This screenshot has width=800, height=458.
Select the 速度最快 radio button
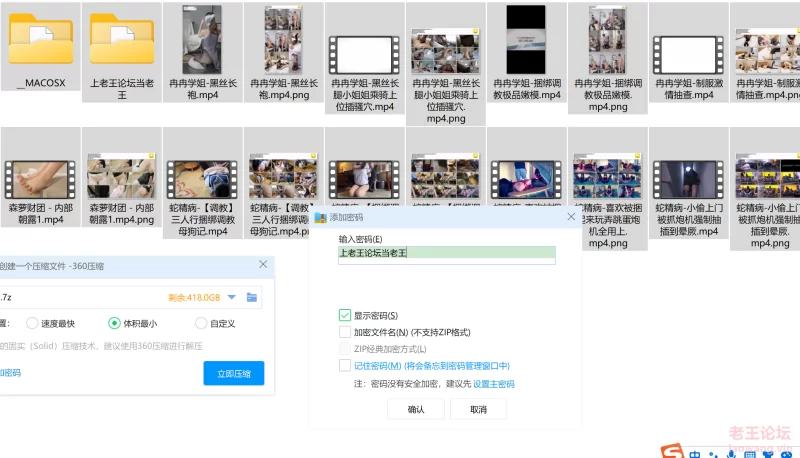pos(32,323)
